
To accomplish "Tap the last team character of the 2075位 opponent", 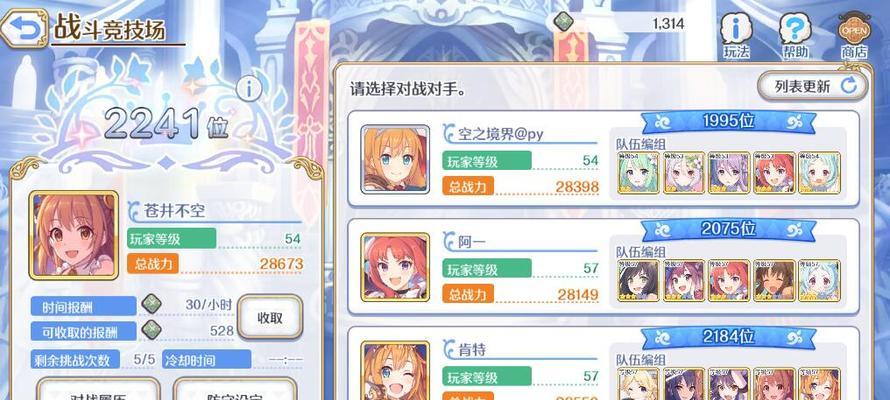I will tap(820, 281).
